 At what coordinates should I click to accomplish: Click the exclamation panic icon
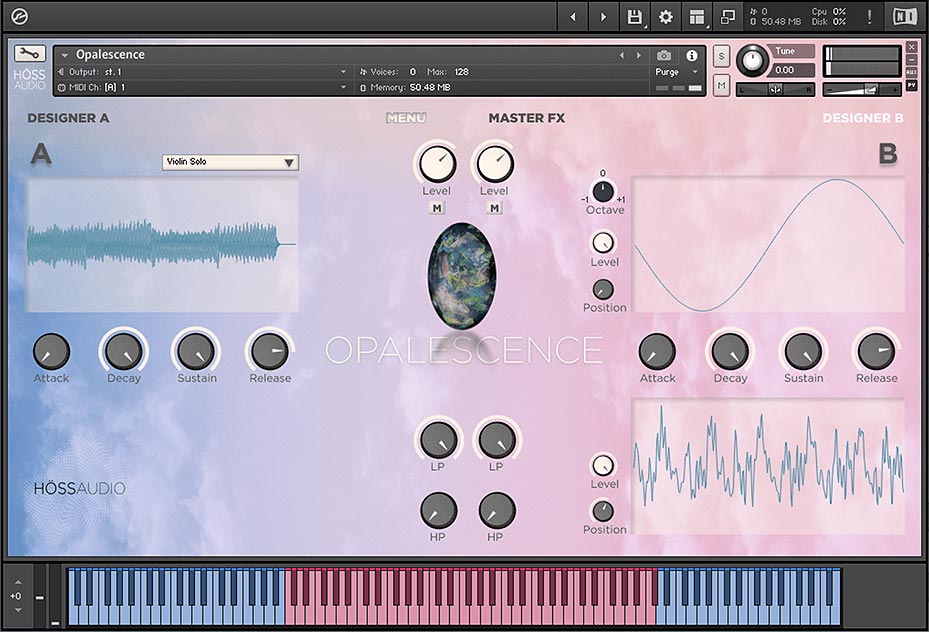pyautogui.click(x=870, y=16)
